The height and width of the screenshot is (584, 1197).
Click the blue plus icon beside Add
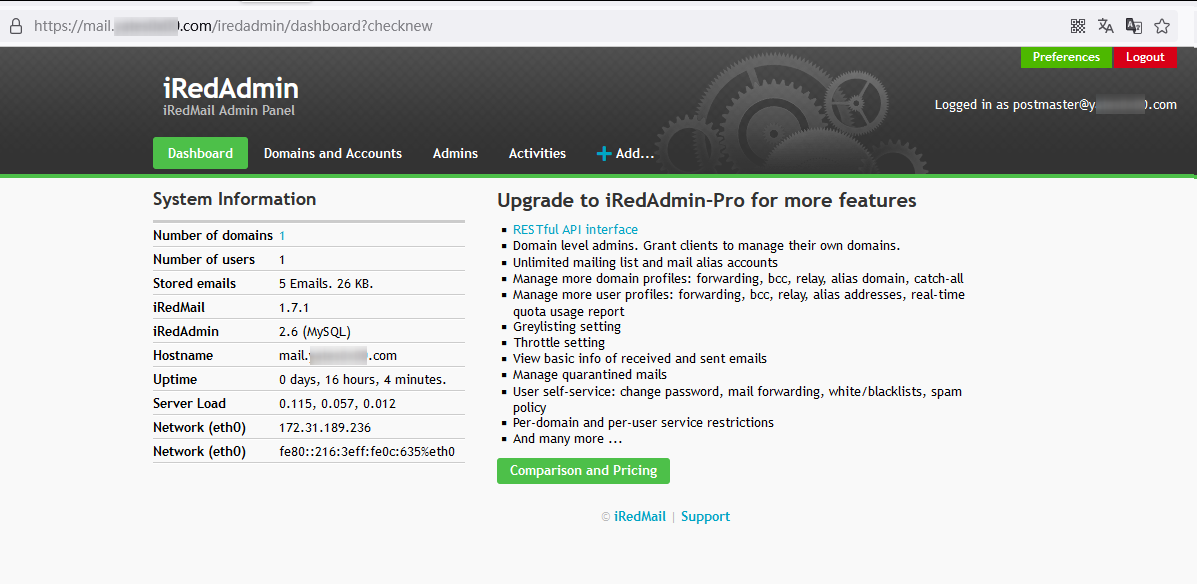pos(604,153)
